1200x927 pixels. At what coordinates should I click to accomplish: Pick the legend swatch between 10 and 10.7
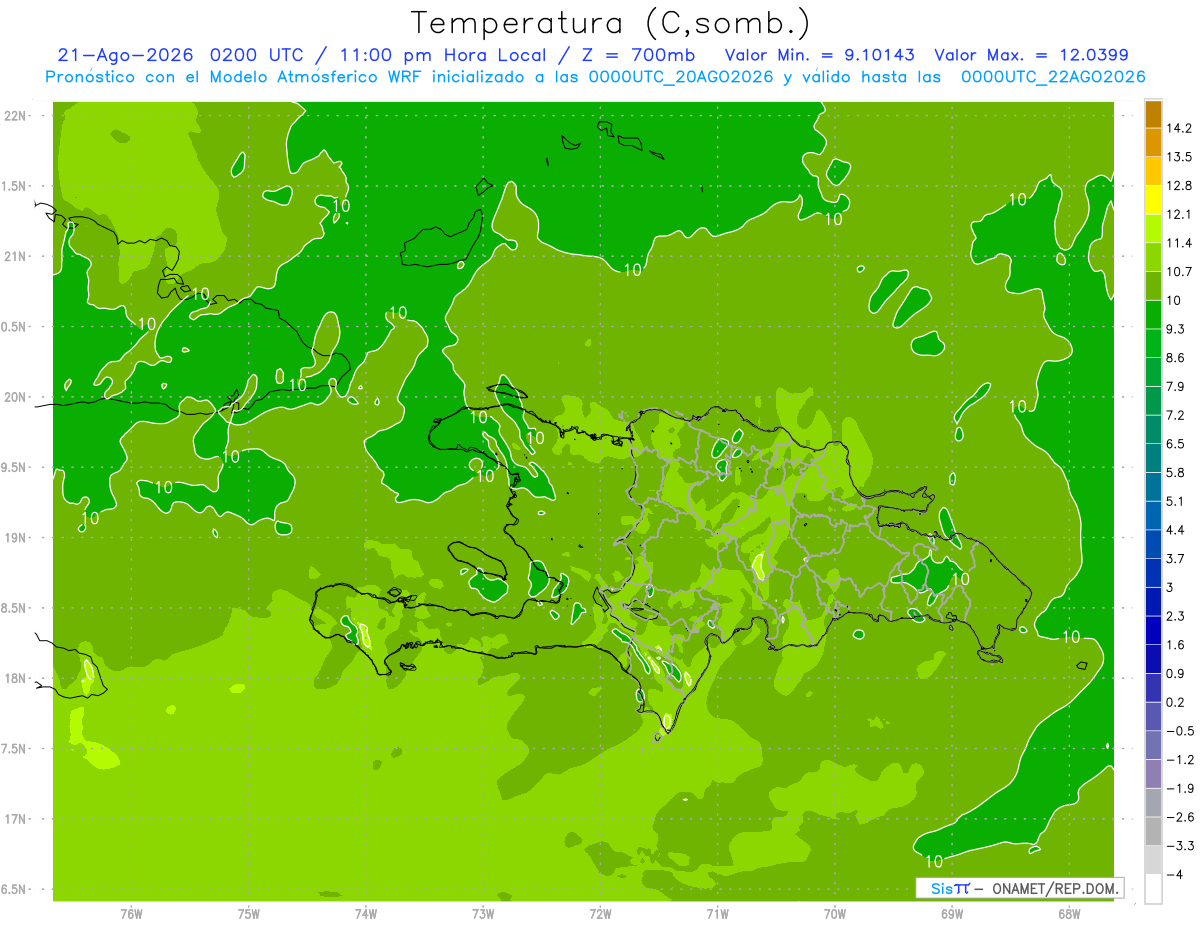click(x=1153, y=286)
